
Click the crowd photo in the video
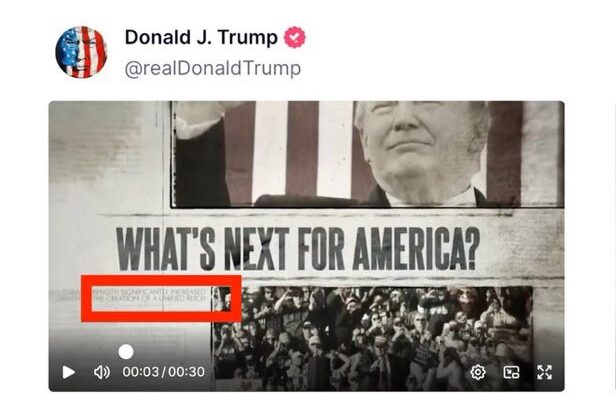(372, 338)
